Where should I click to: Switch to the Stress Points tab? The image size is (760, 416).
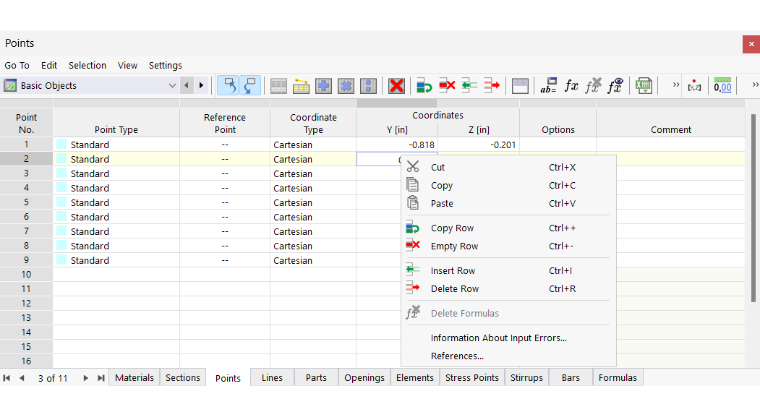point(472,378)
